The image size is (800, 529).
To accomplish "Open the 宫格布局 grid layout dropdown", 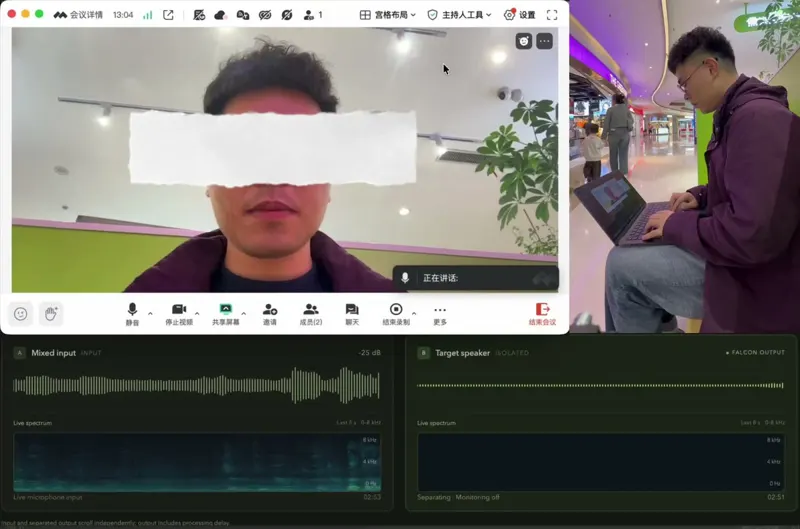I will (x=388, y=15).
